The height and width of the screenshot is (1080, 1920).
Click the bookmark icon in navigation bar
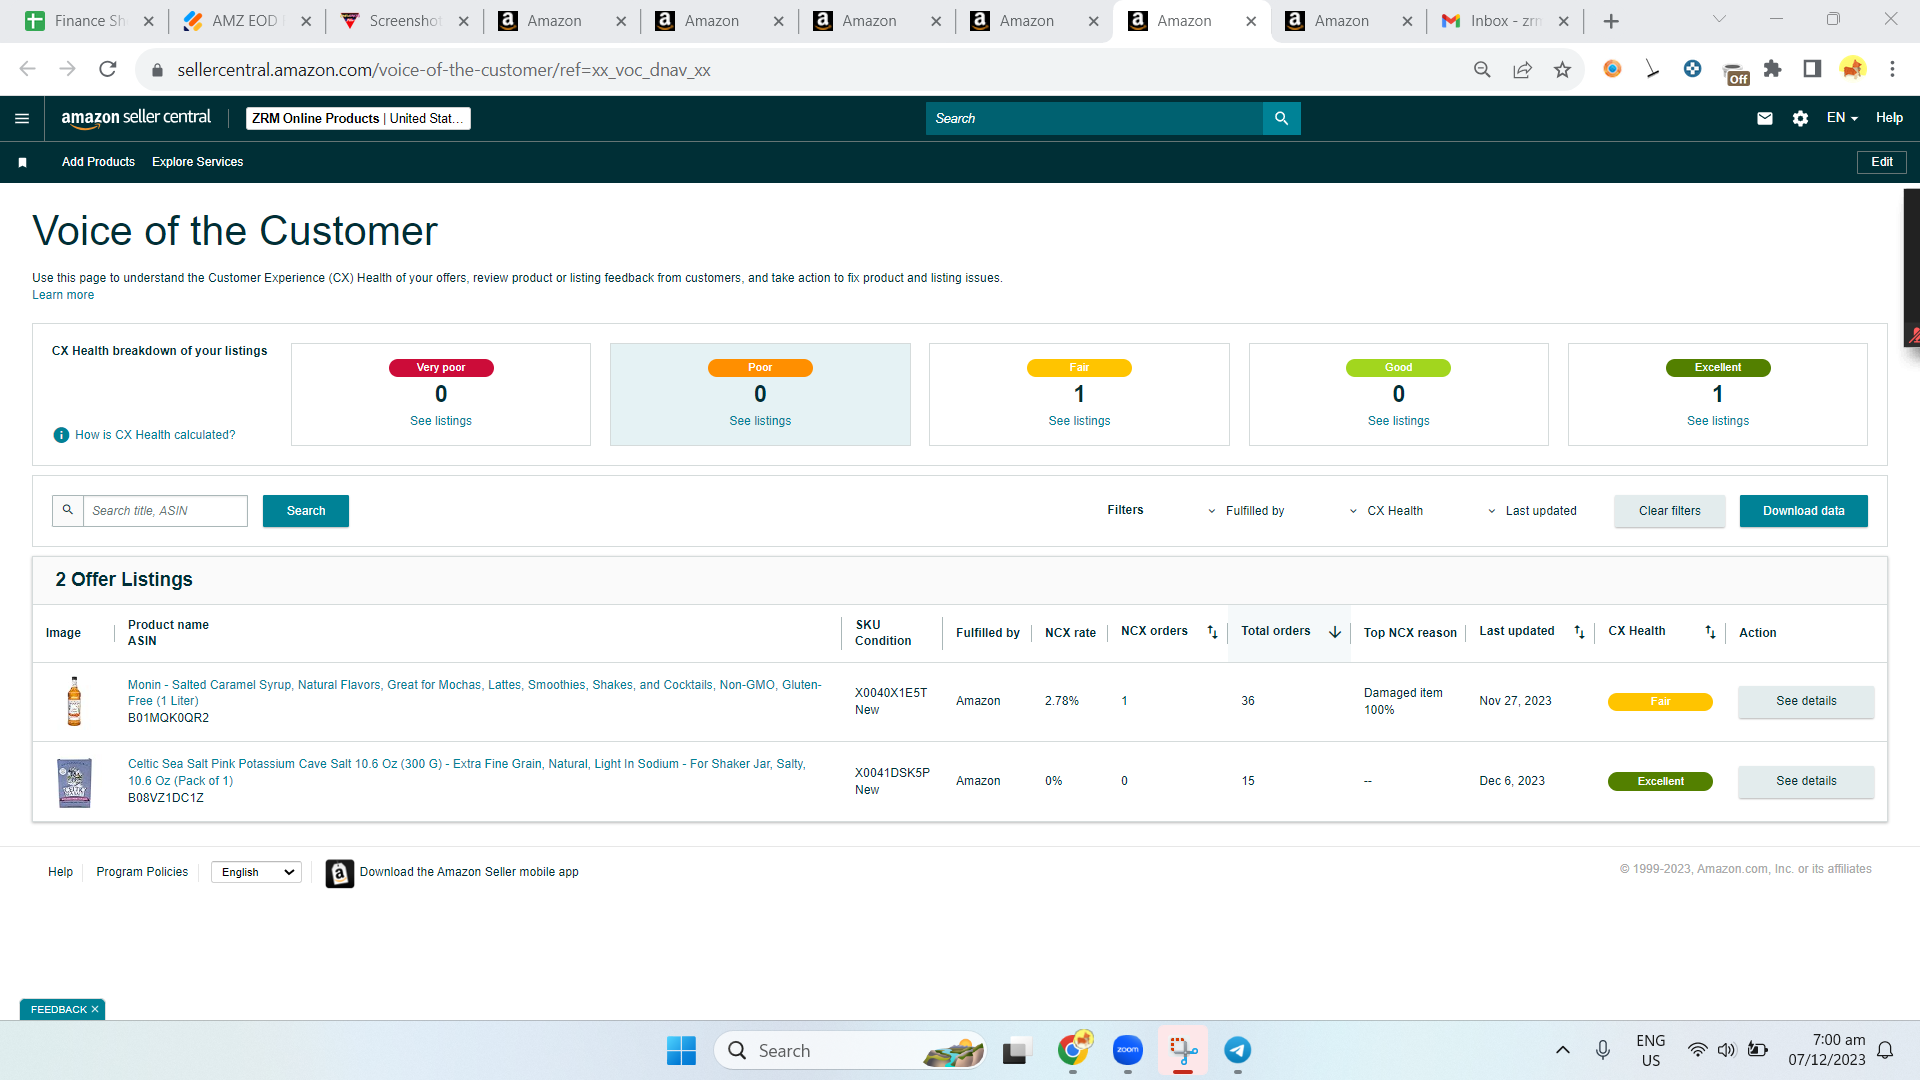pyautogui.click(x=22, y=162)
